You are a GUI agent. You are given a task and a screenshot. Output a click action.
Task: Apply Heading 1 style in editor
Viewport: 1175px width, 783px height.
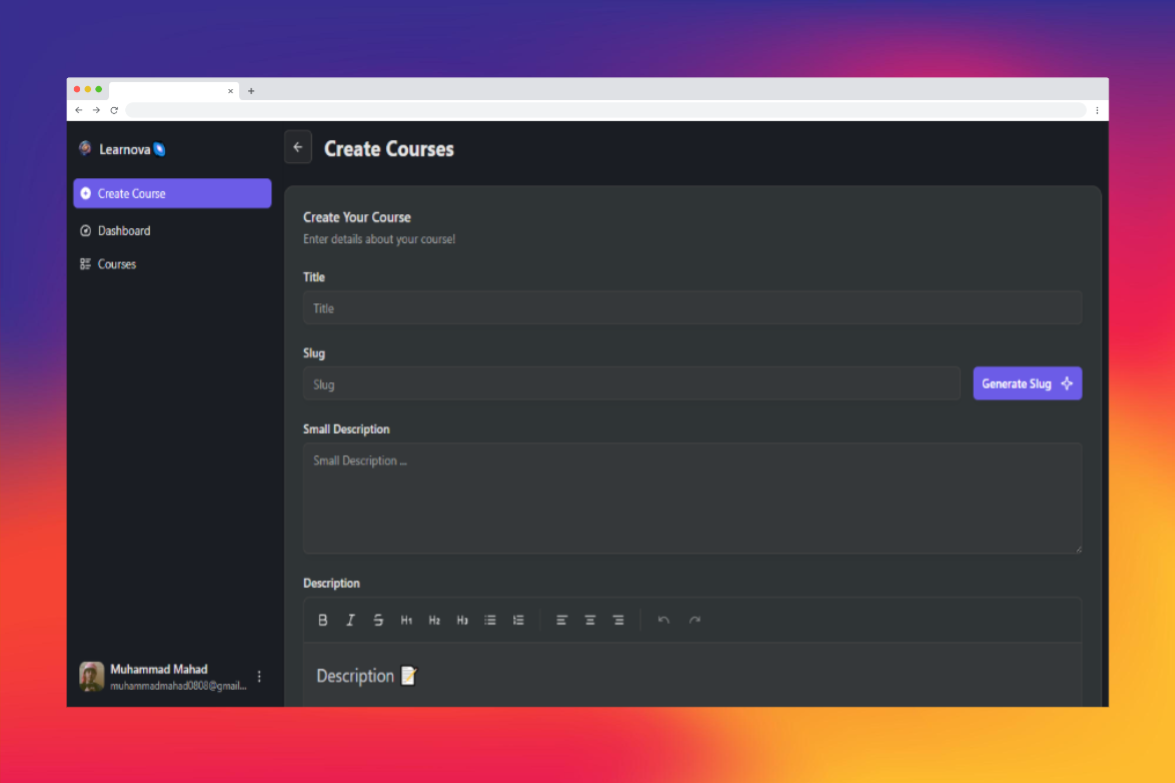coord(406,620)
